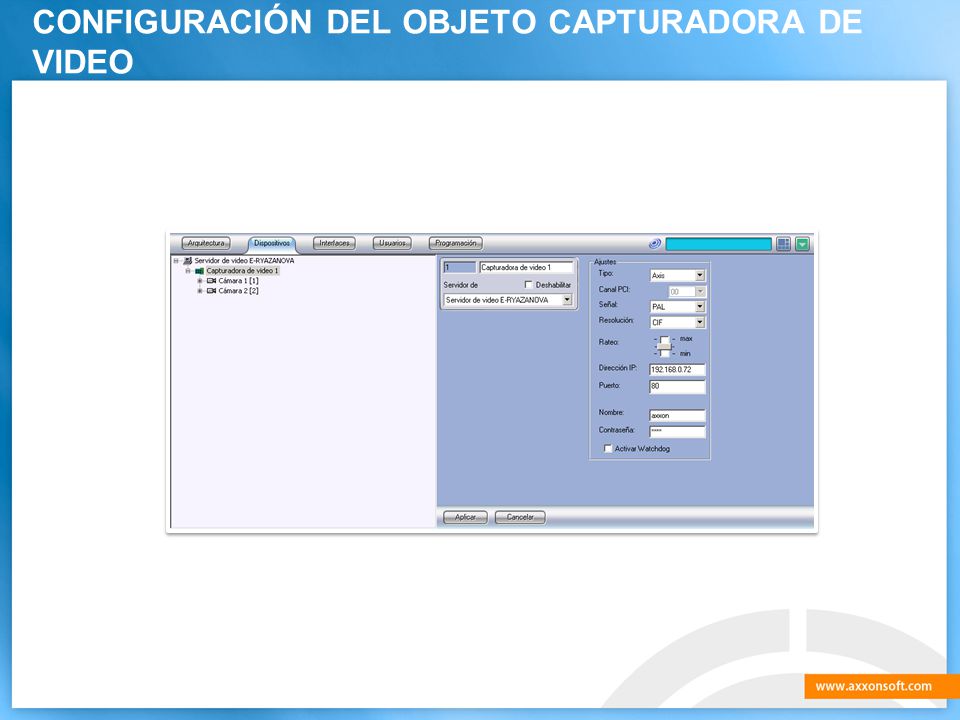Image resolution: width=960 pixels, height=720 pixels.
Task: Open the Servidor de video E-RYAZANOVA dropdown
Action: (x=508, y=300)
